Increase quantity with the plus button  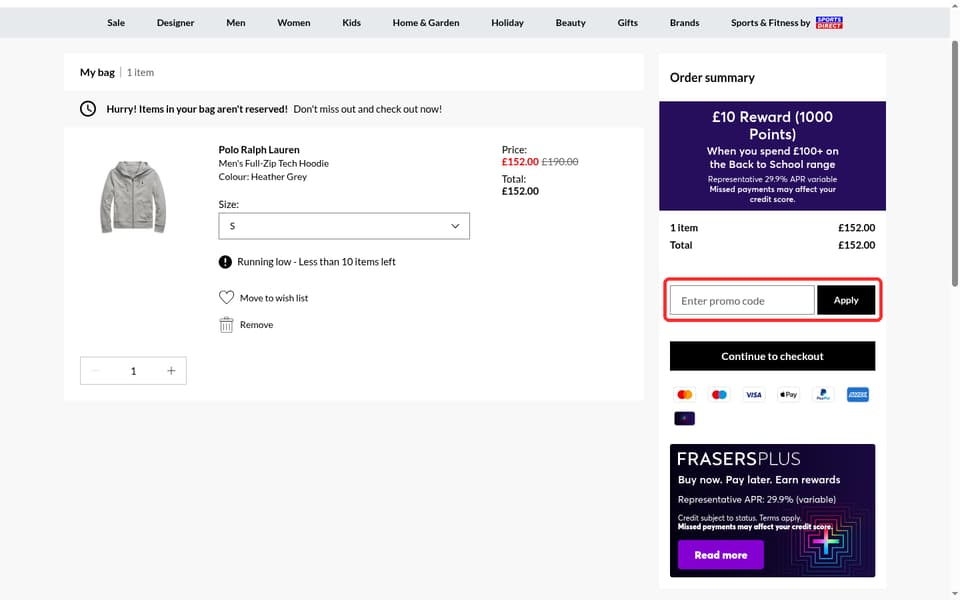pos(171,370)
